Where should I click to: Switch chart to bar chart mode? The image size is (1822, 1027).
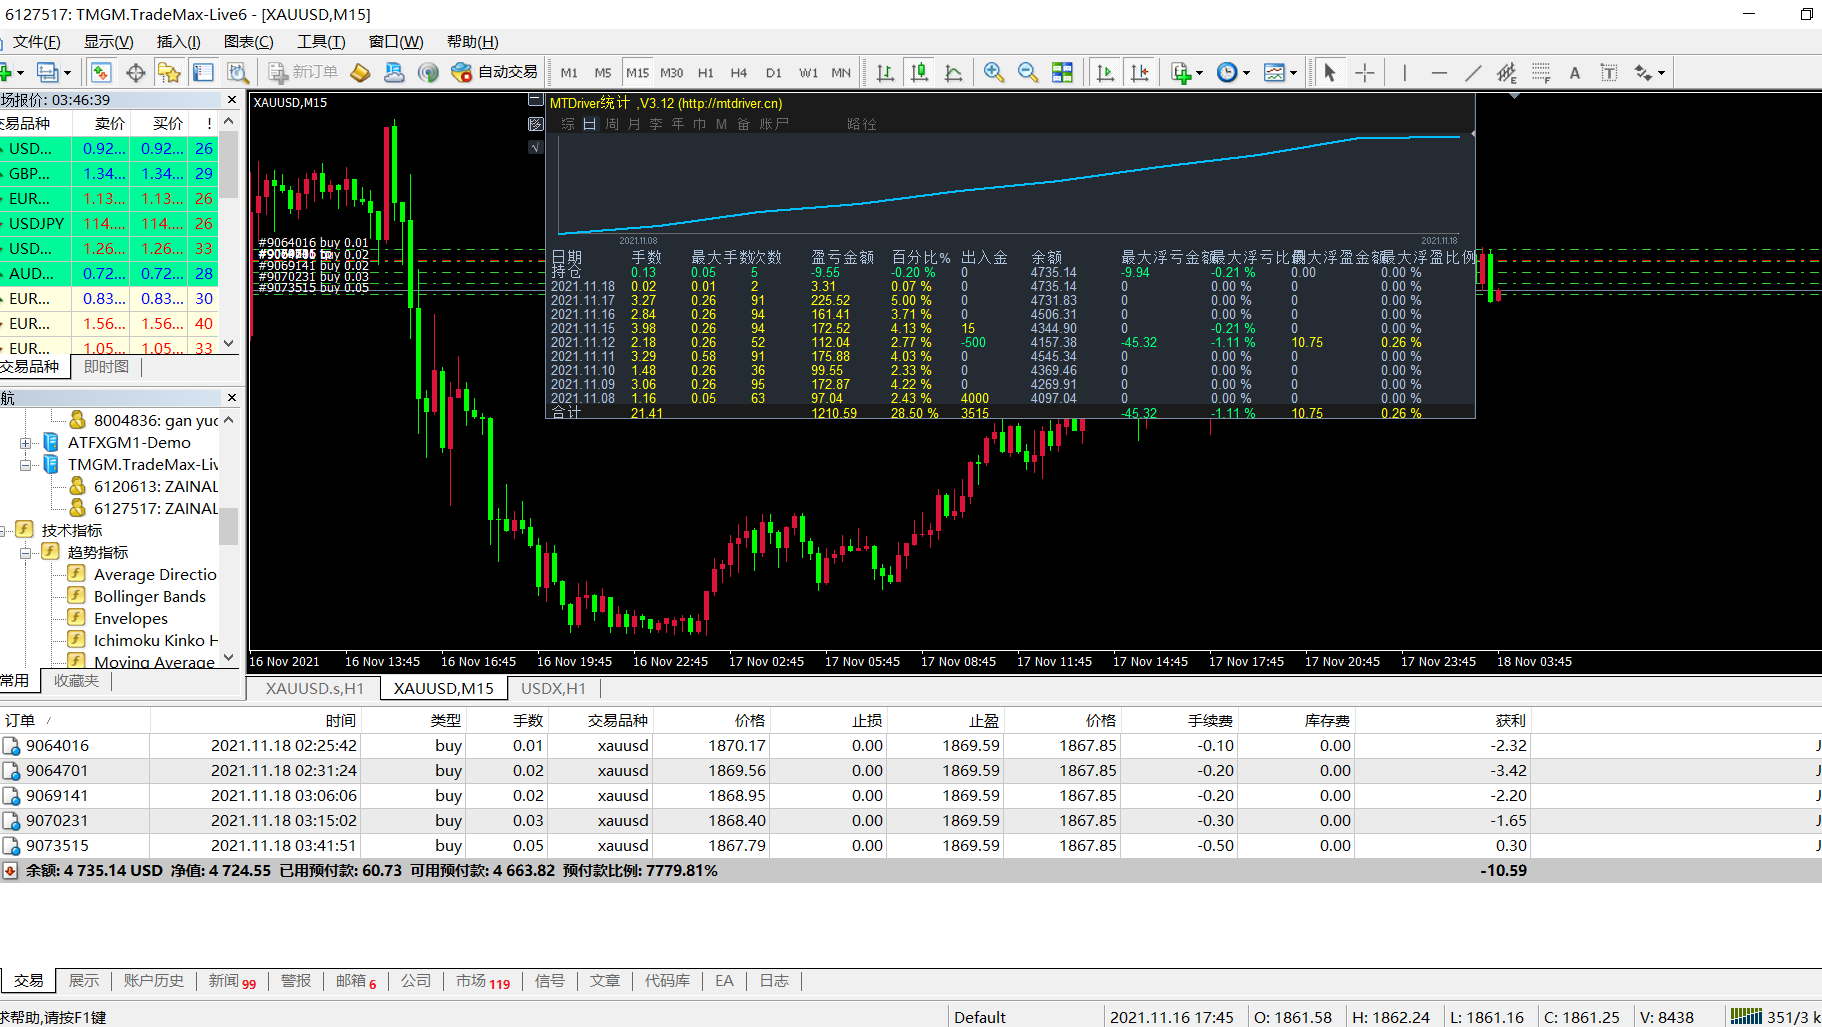(885, 72)
